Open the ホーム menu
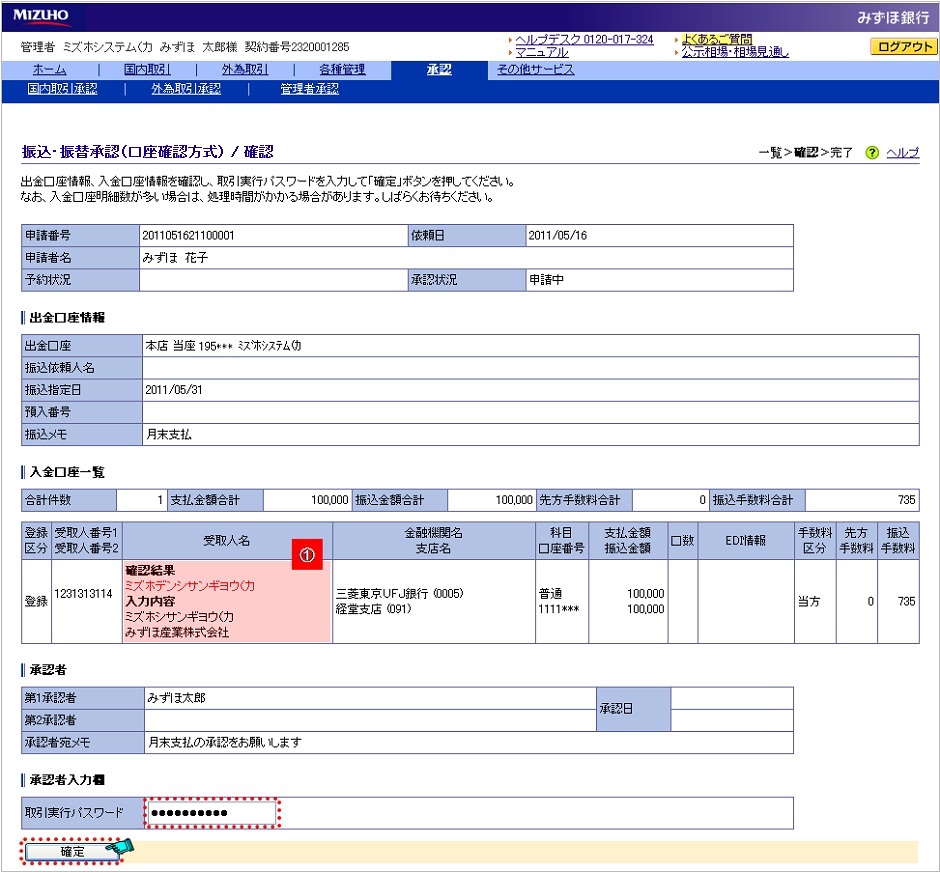Viewport: 940px width, 872px height. [49, 70]
